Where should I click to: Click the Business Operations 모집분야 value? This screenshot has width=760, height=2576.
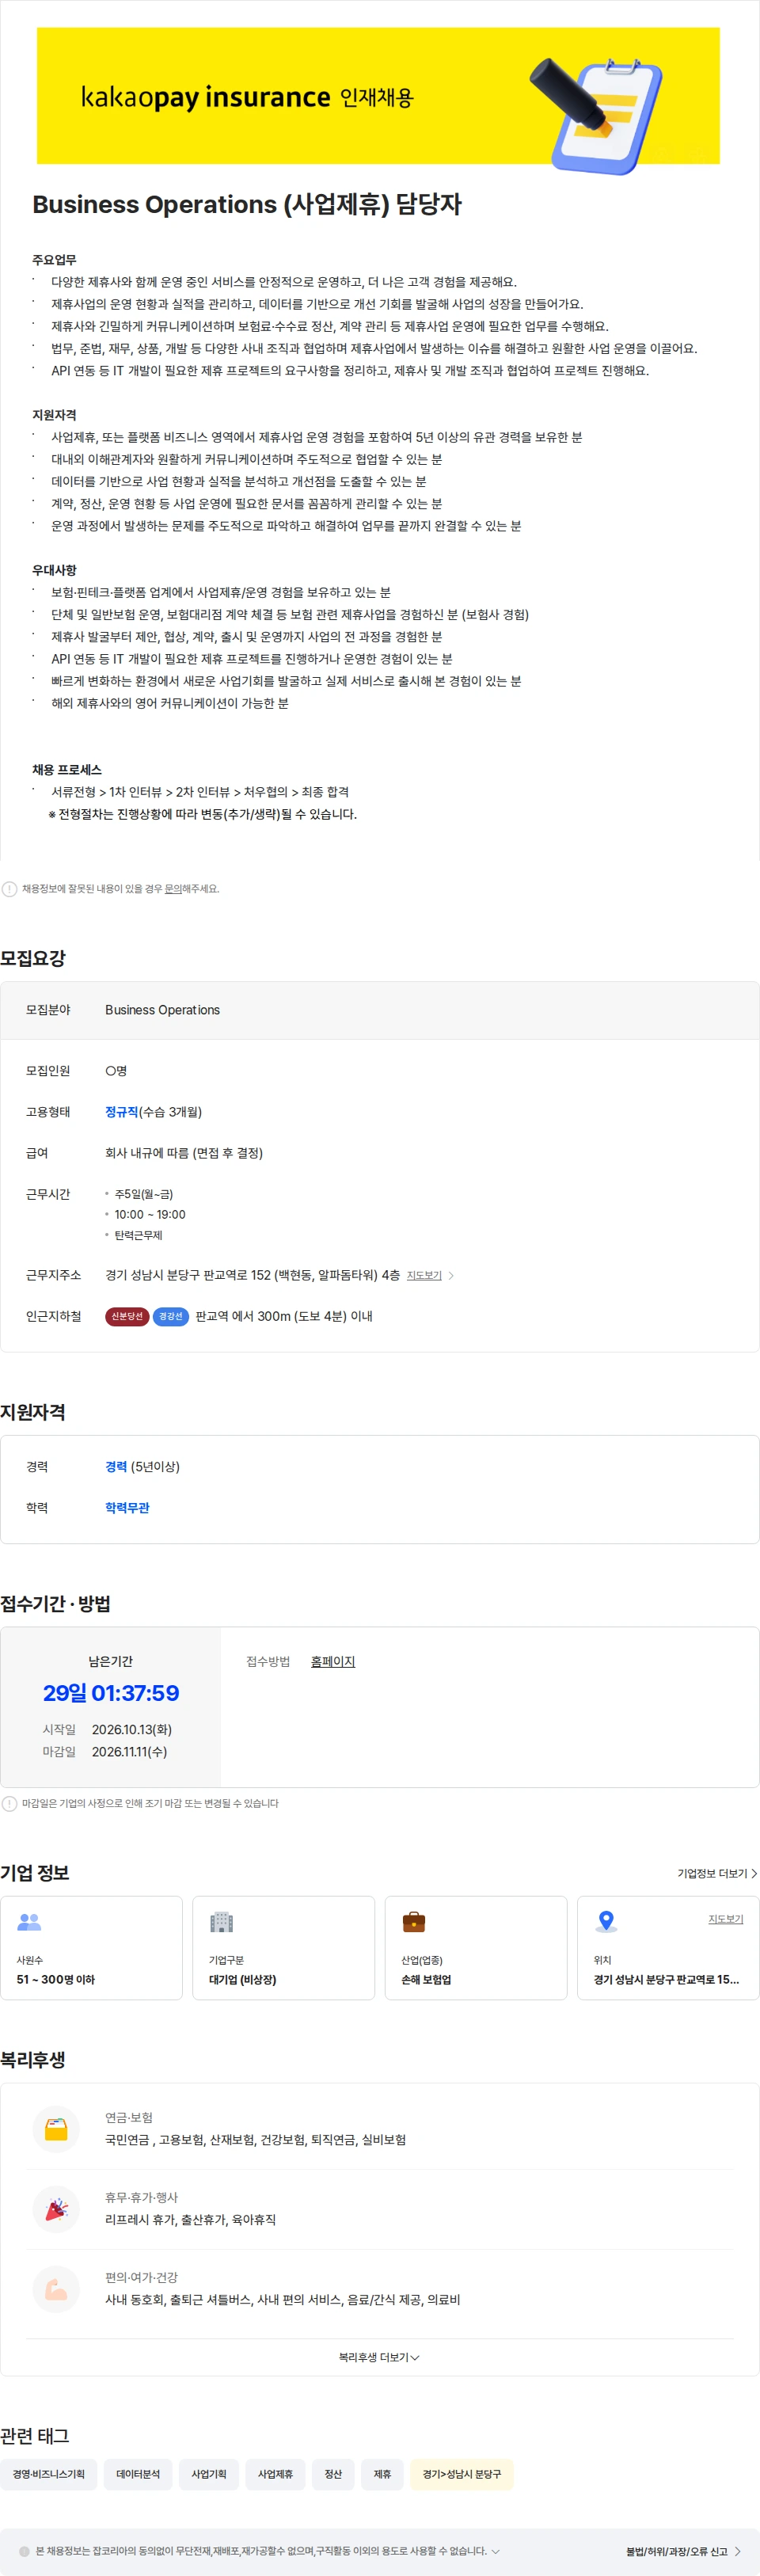click(x=163, y=1010)
